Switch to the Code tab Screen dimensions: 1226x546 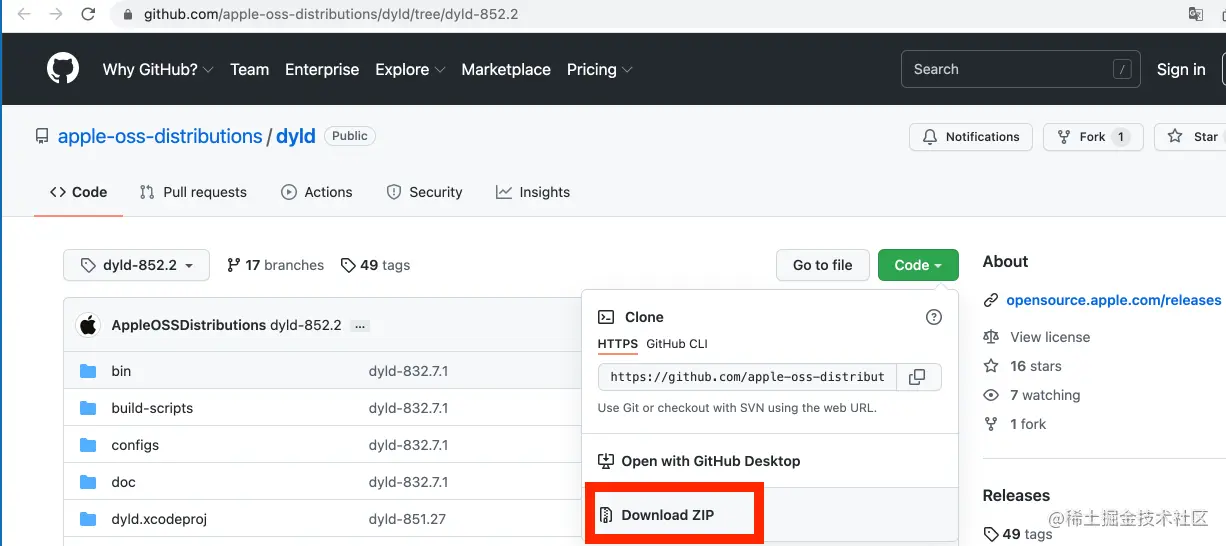(x=78, y=192)
